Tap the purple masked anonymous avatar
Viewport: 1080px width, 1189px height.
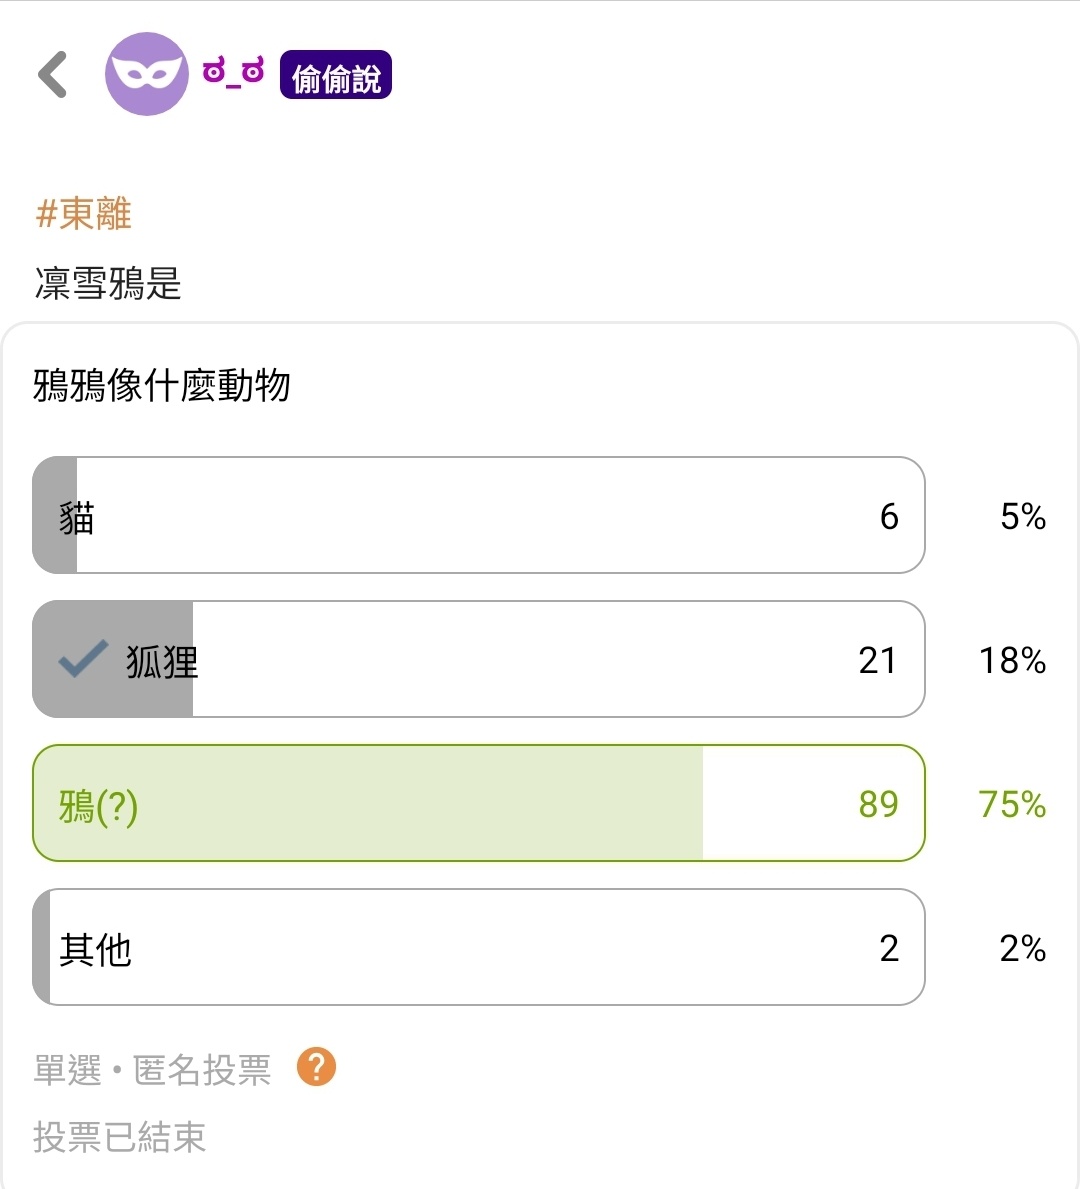tap(147, 74)
